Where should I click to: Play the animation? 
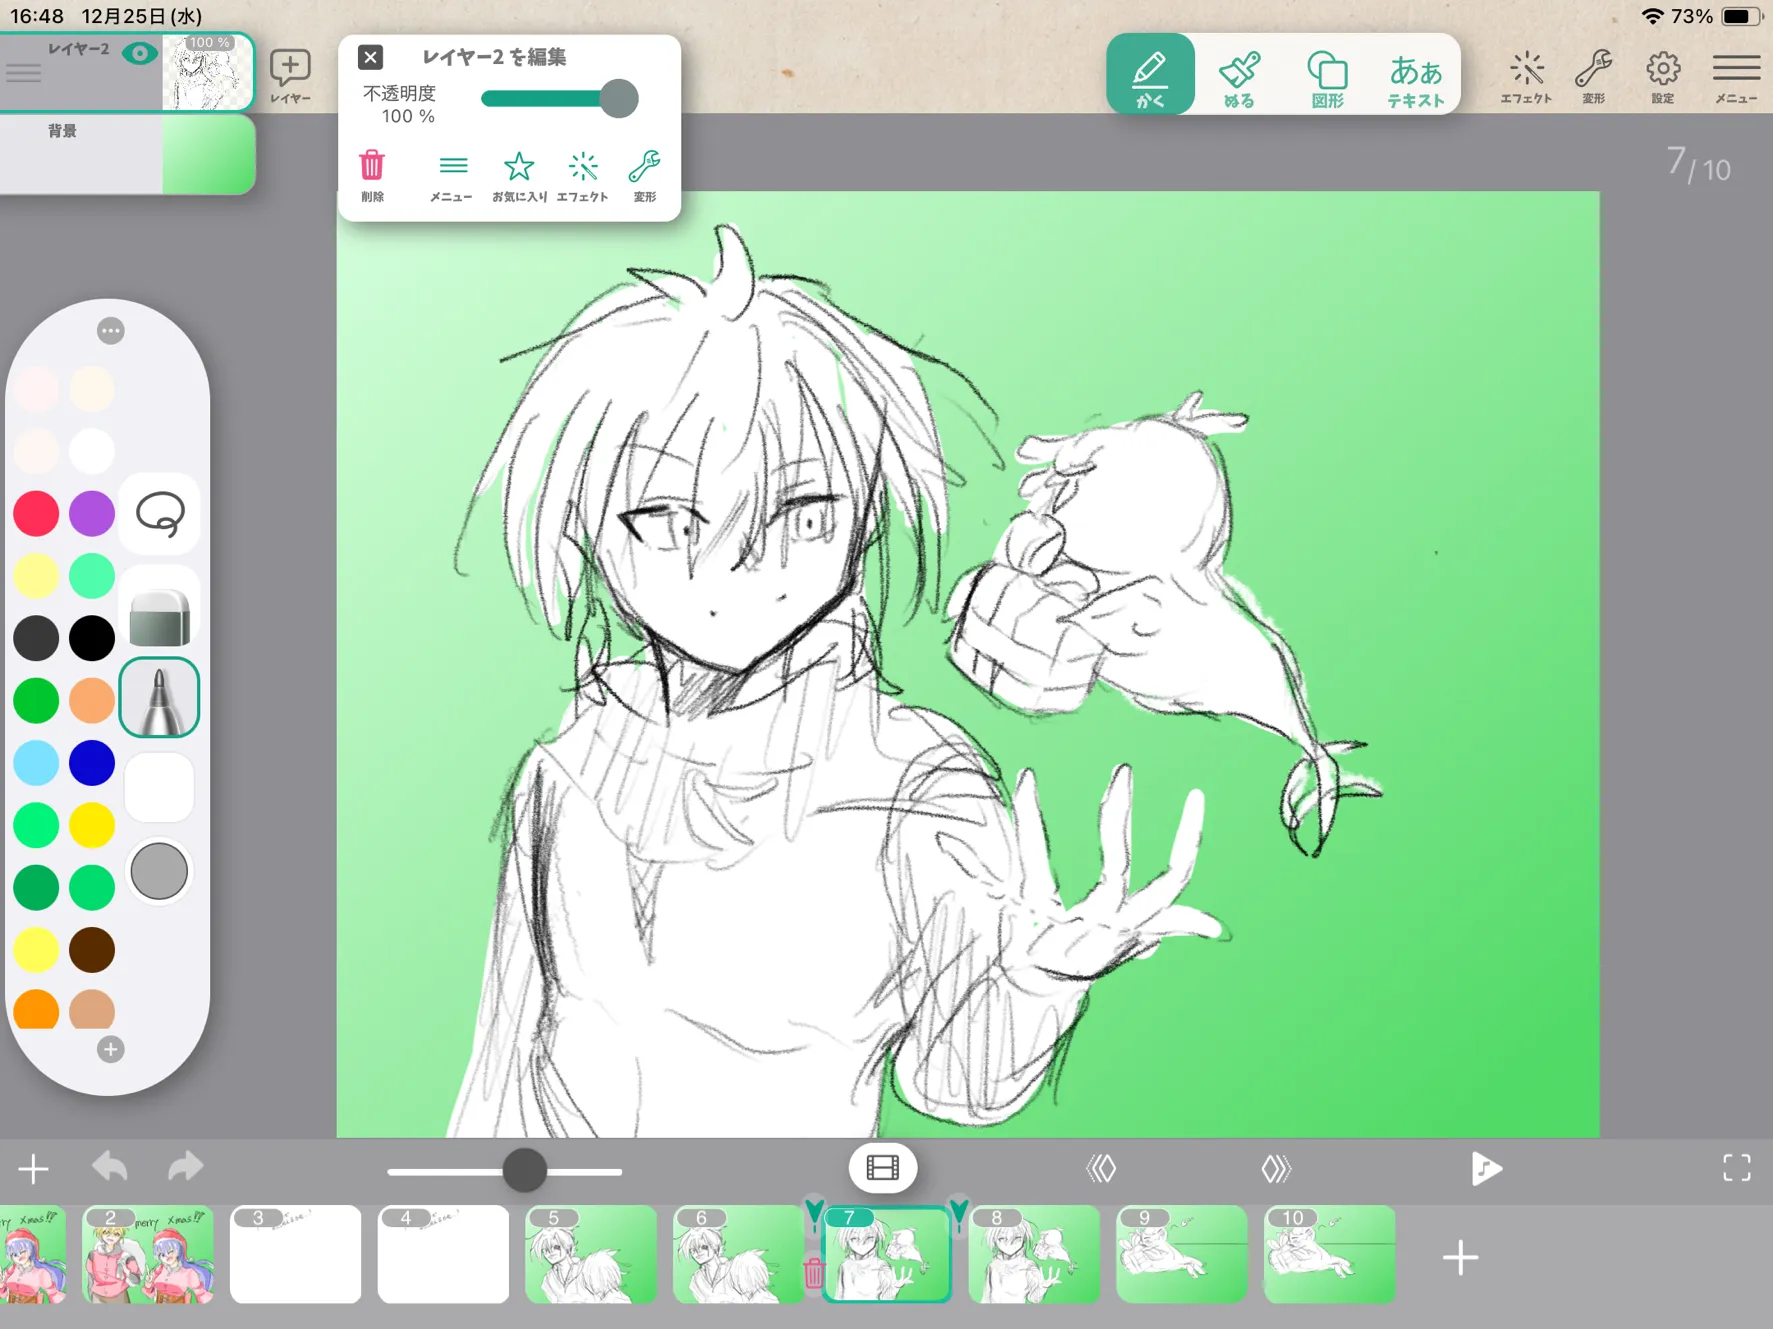(1486, 1168)
